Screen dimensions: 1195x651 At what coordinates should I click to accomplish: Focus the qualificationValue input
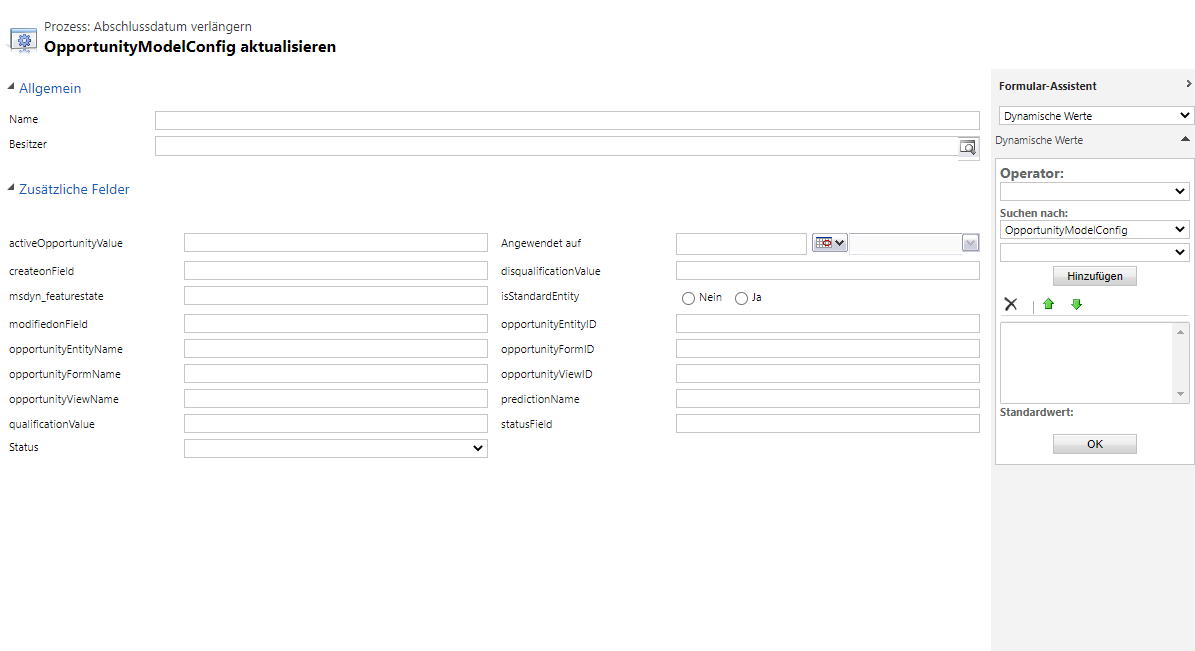click(335, 424)
